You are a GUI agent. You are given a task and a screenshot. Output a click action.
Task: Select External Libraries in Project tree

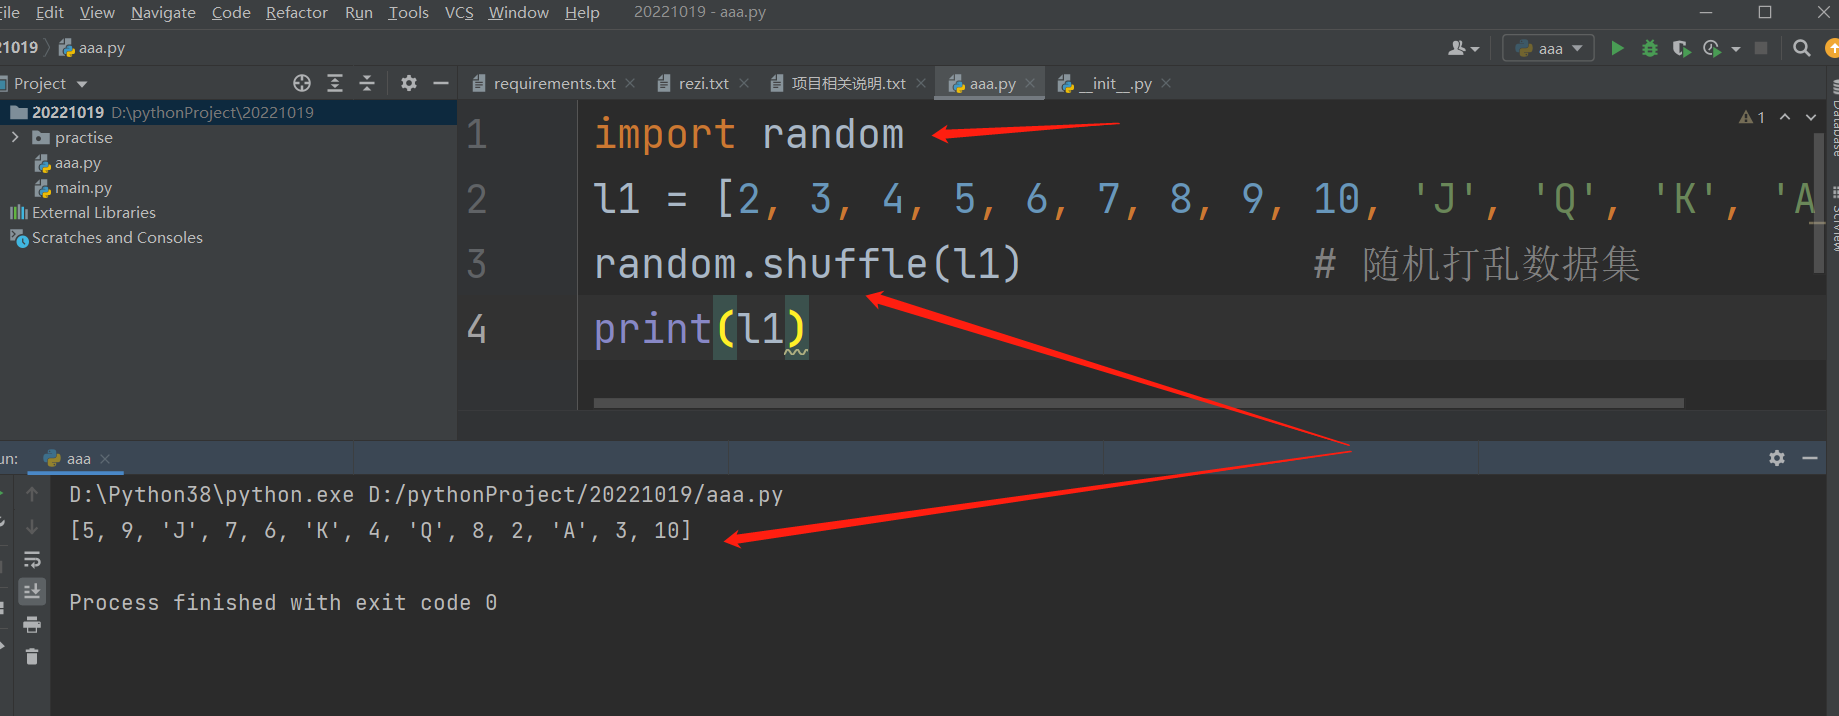94,212
